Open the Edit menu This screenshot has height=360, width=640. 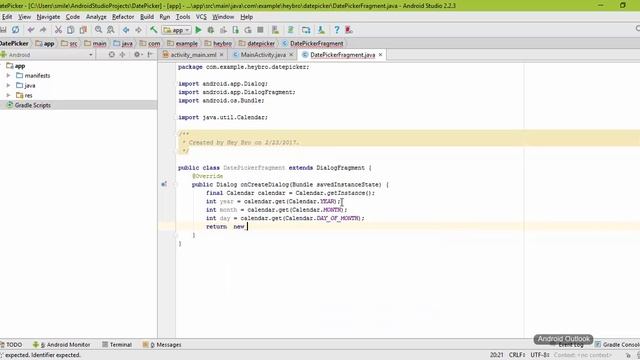[x=7, y=17]
